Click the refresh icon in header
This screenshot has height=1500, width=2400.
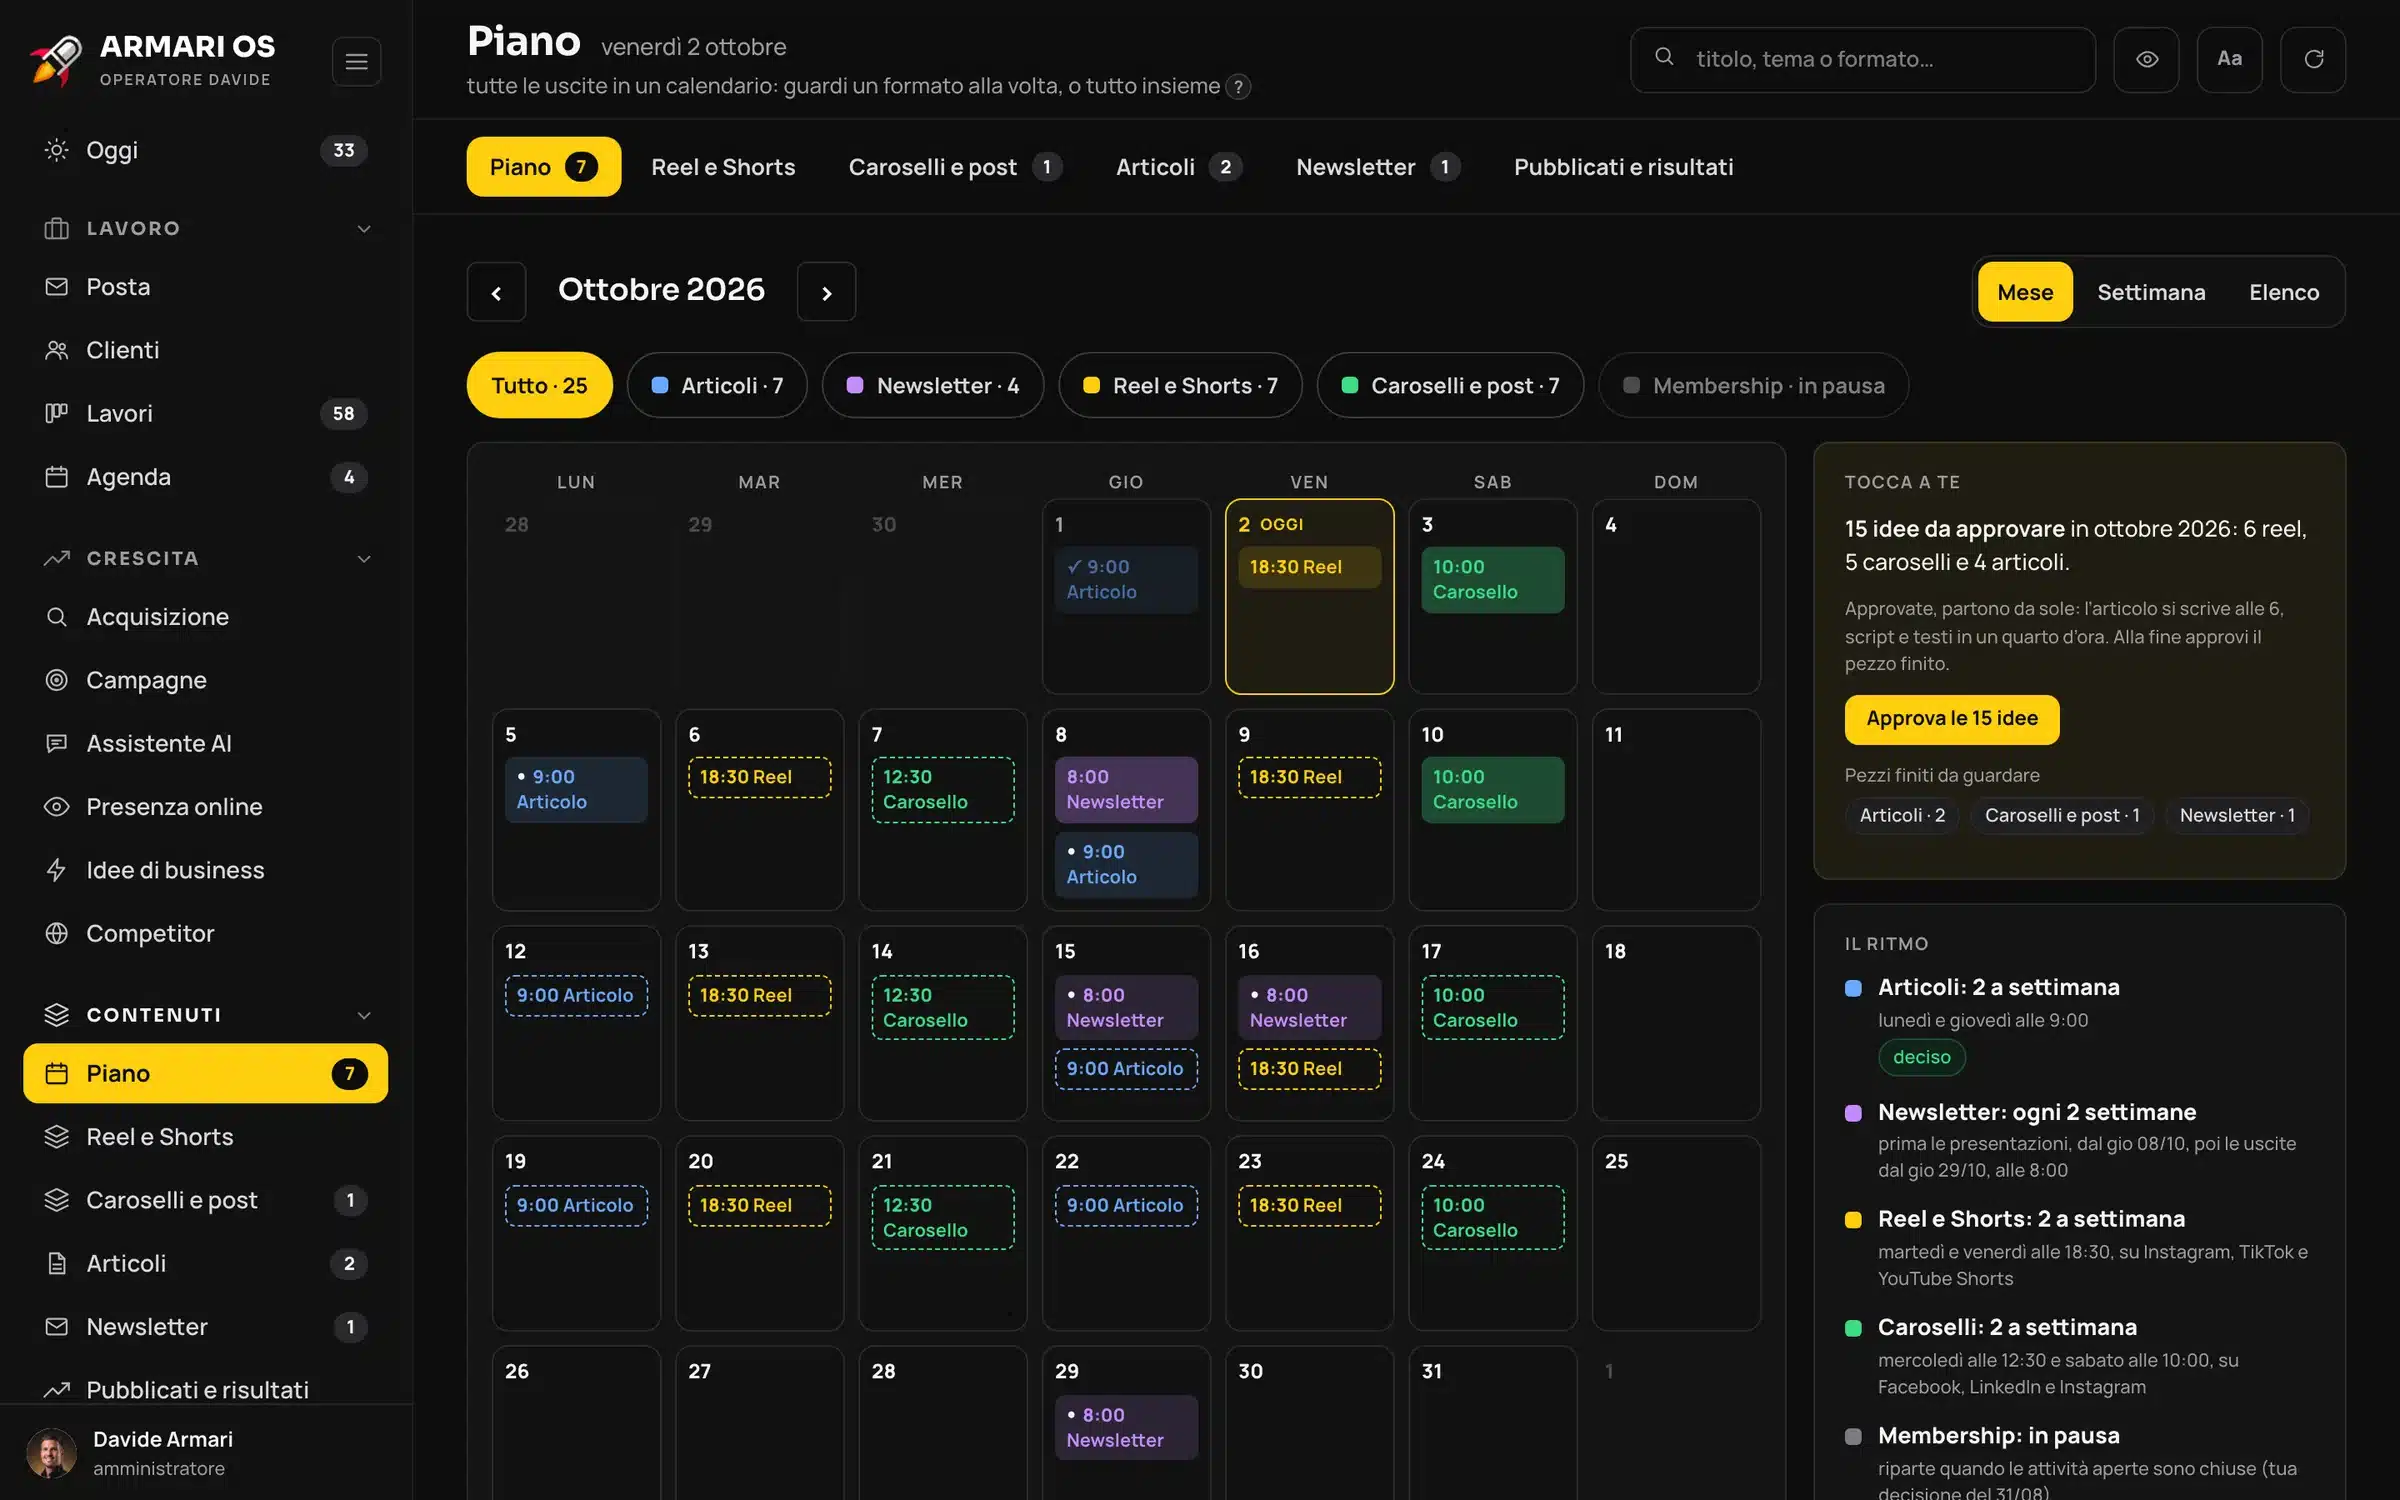pyautogui.click(x=2313, y=60)
